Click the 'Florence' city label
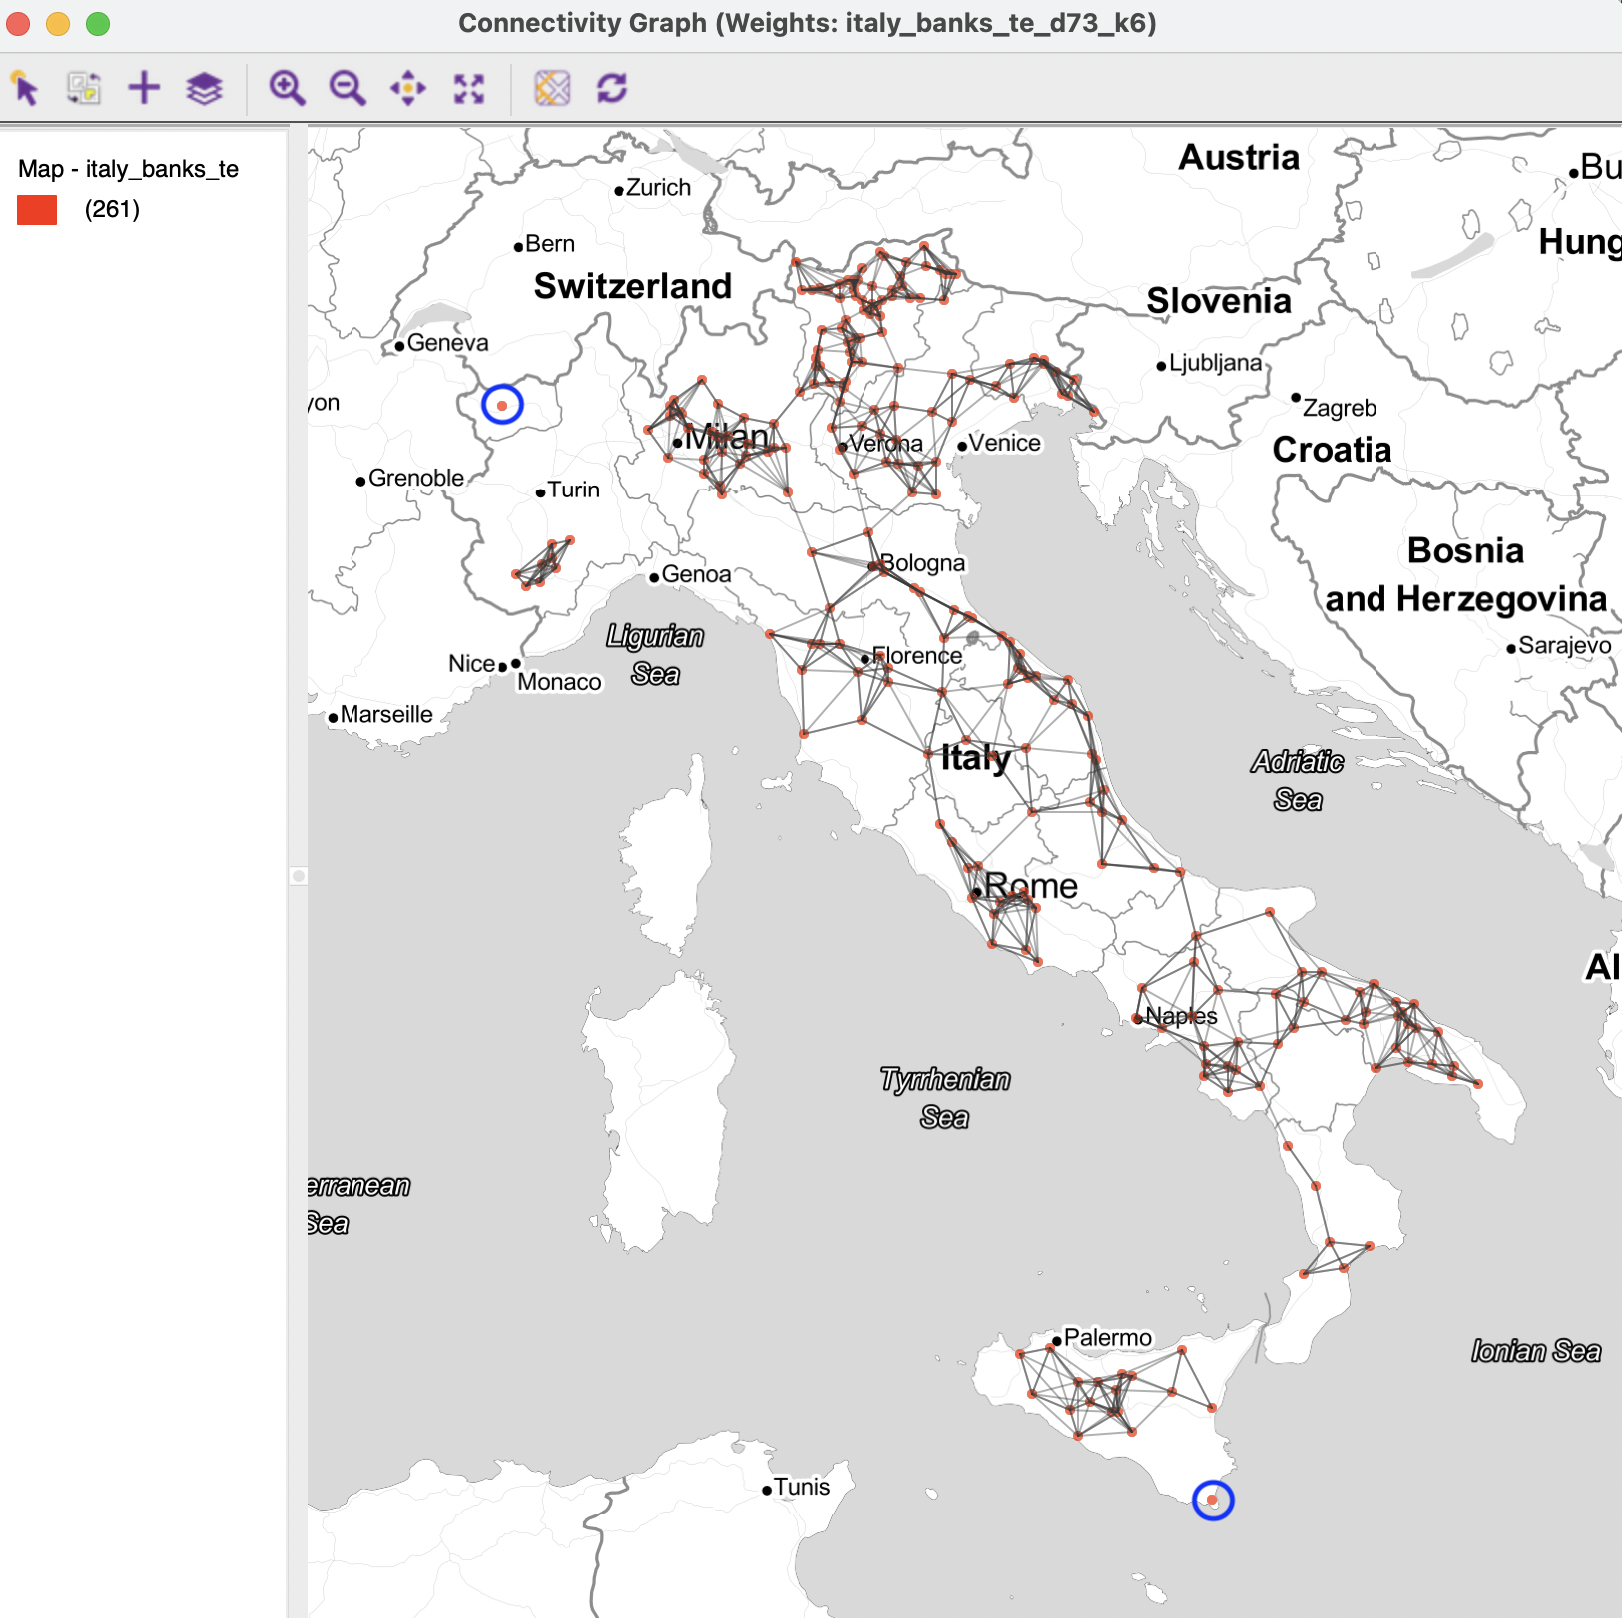 click(x=917, y=656)
